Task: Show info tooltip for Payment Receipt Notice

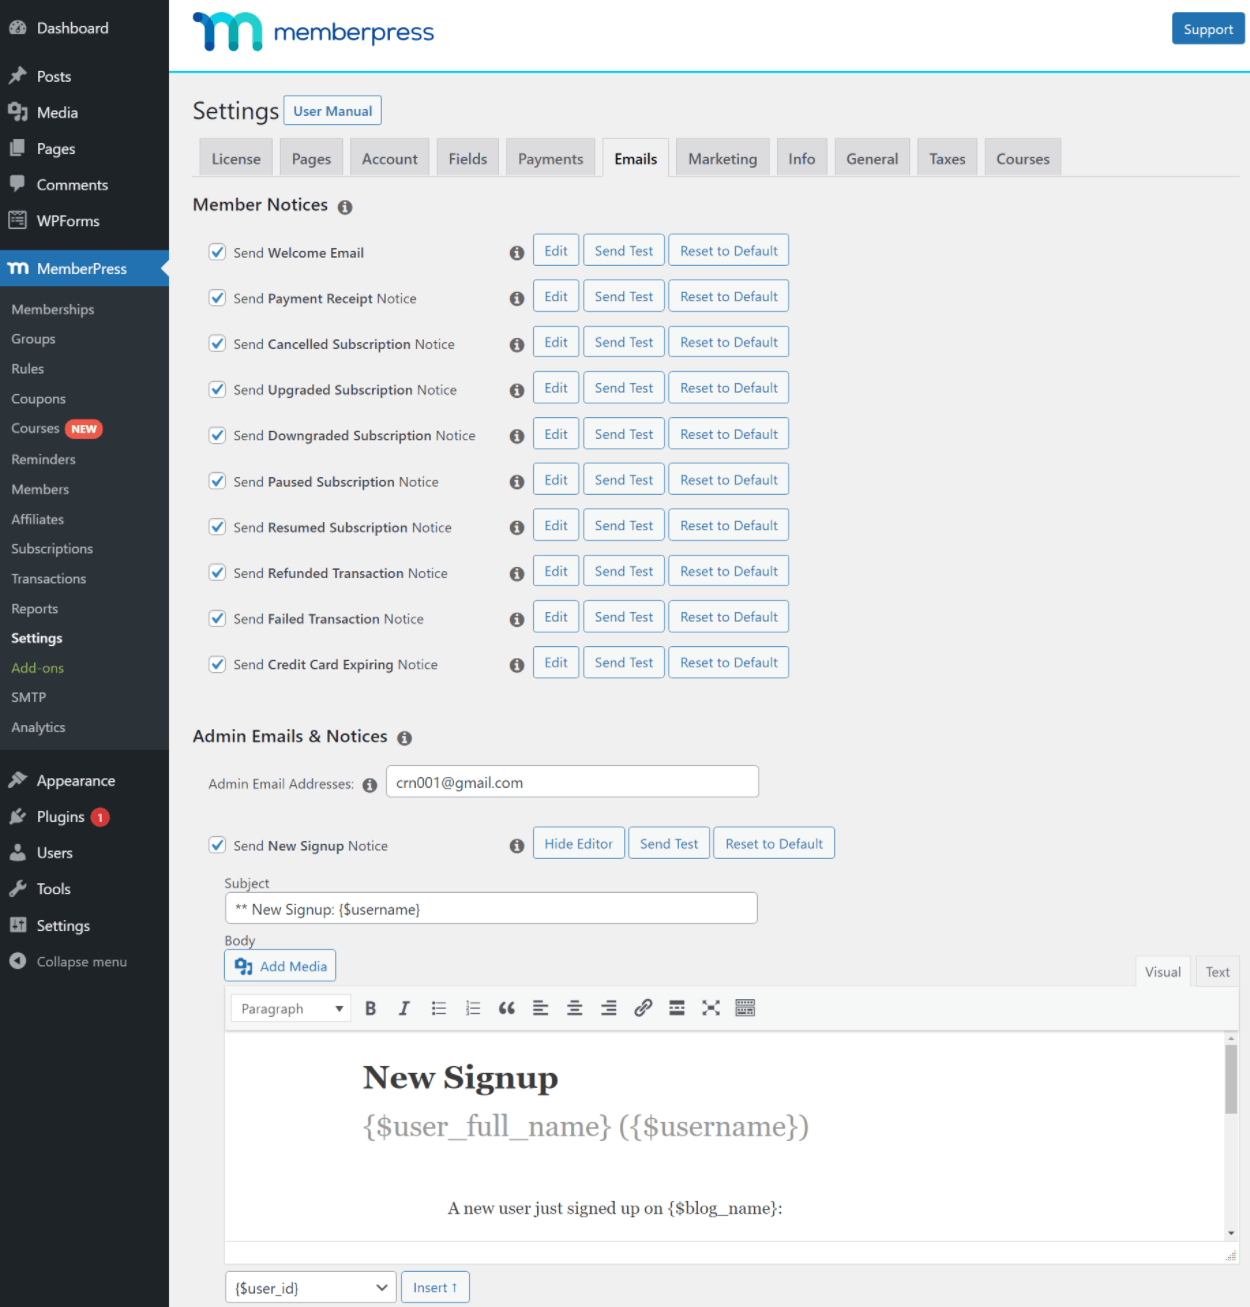Action: [x=517, y=299]
